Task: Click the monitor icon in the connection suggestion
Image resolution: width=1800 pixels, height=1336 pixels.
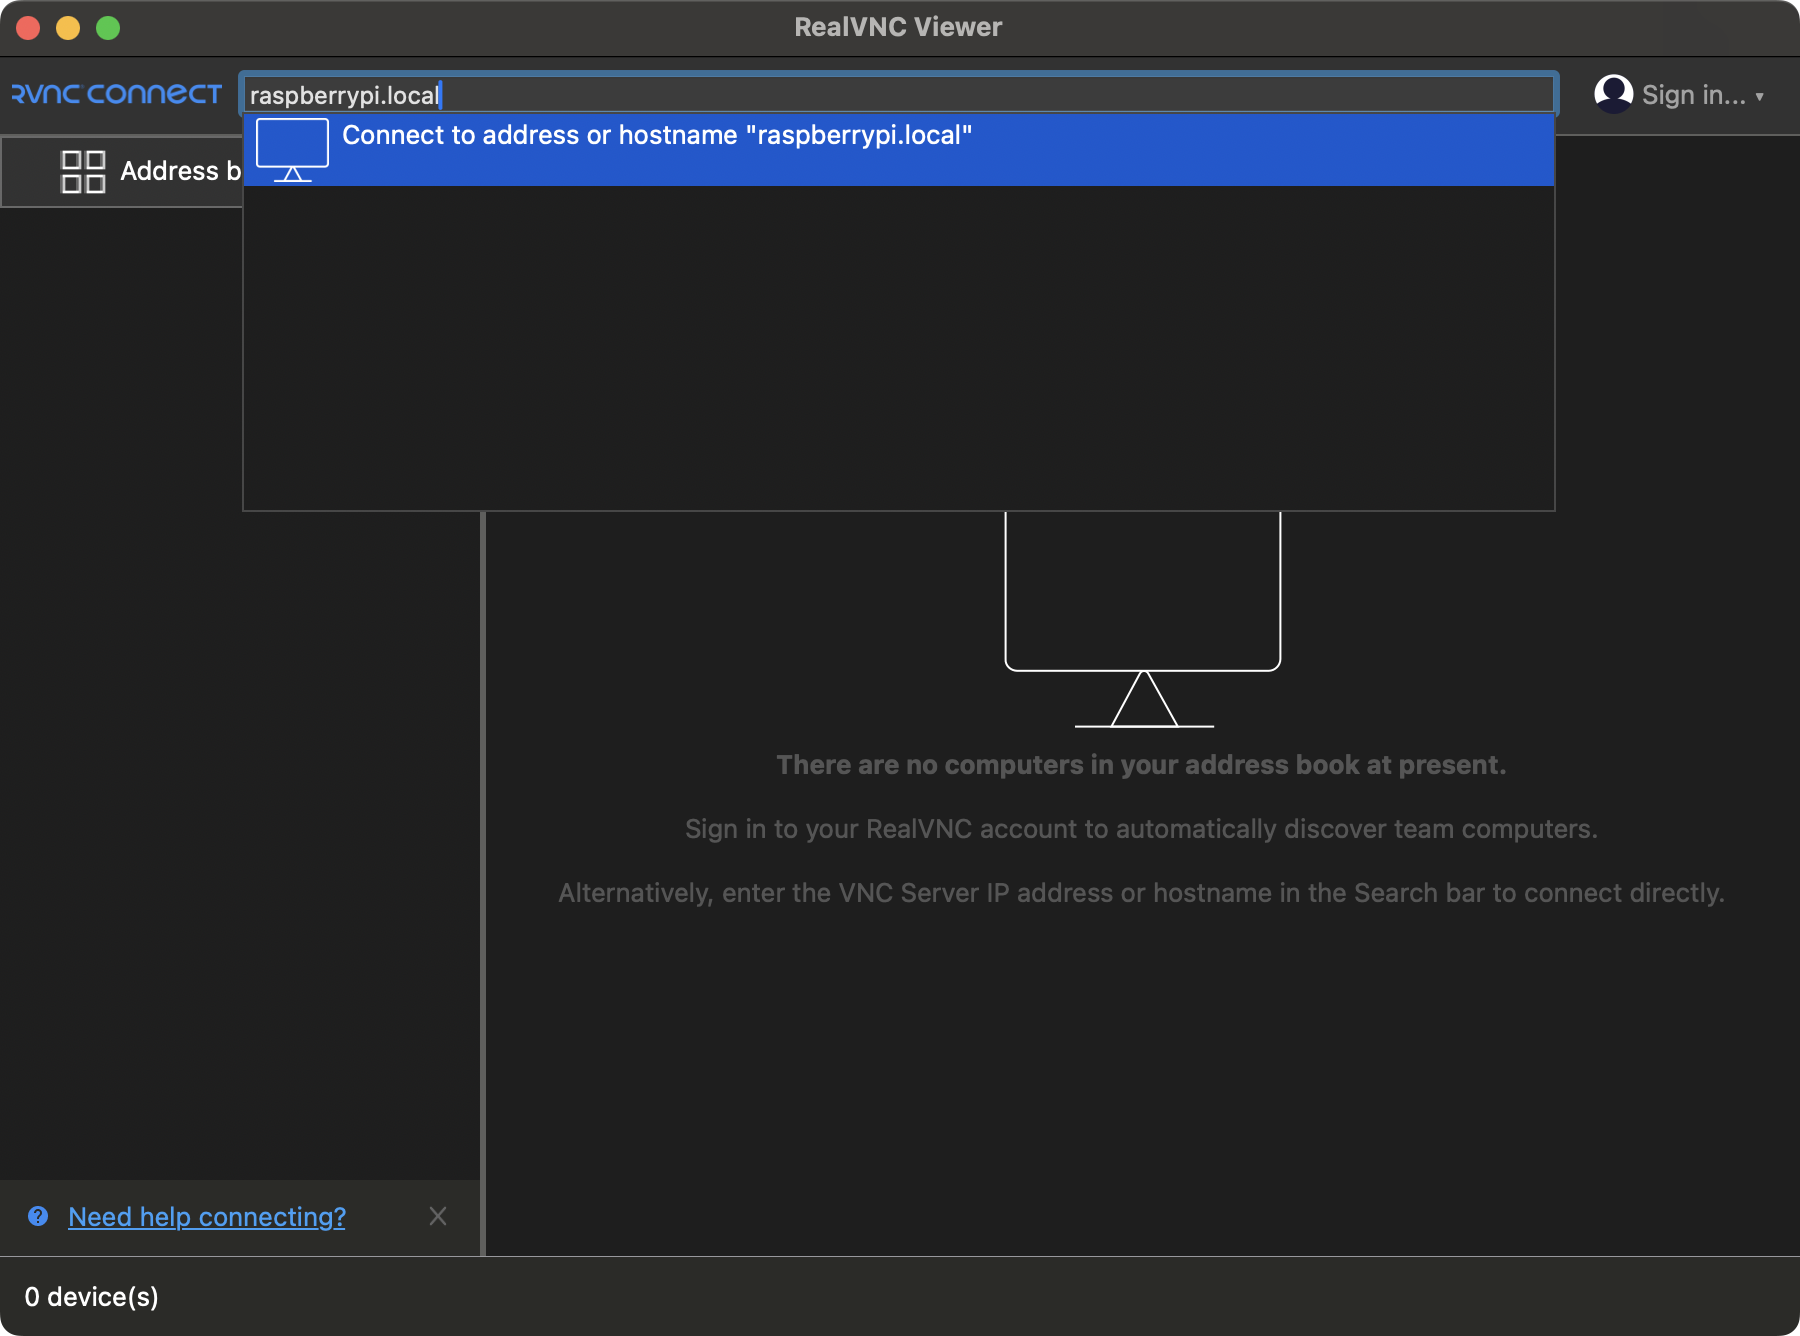Action: pos(292,148)
